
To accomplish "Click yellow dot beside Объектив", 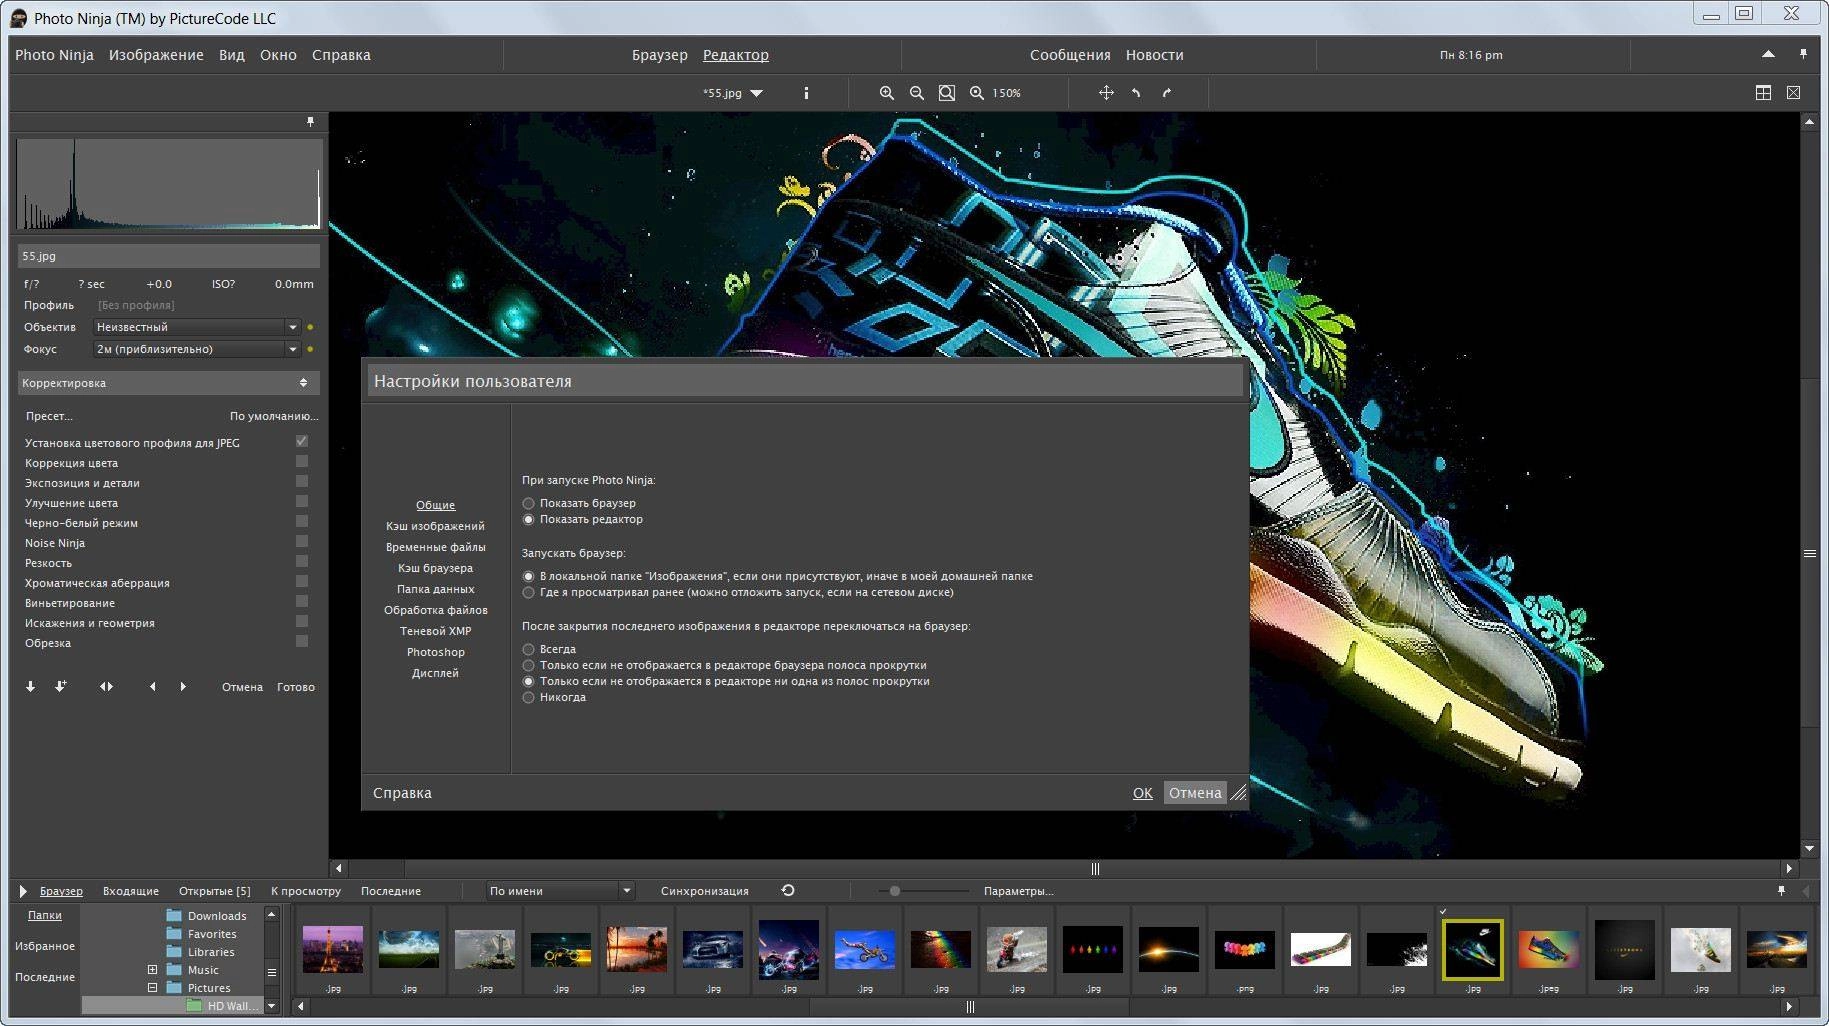I will 310,327.
